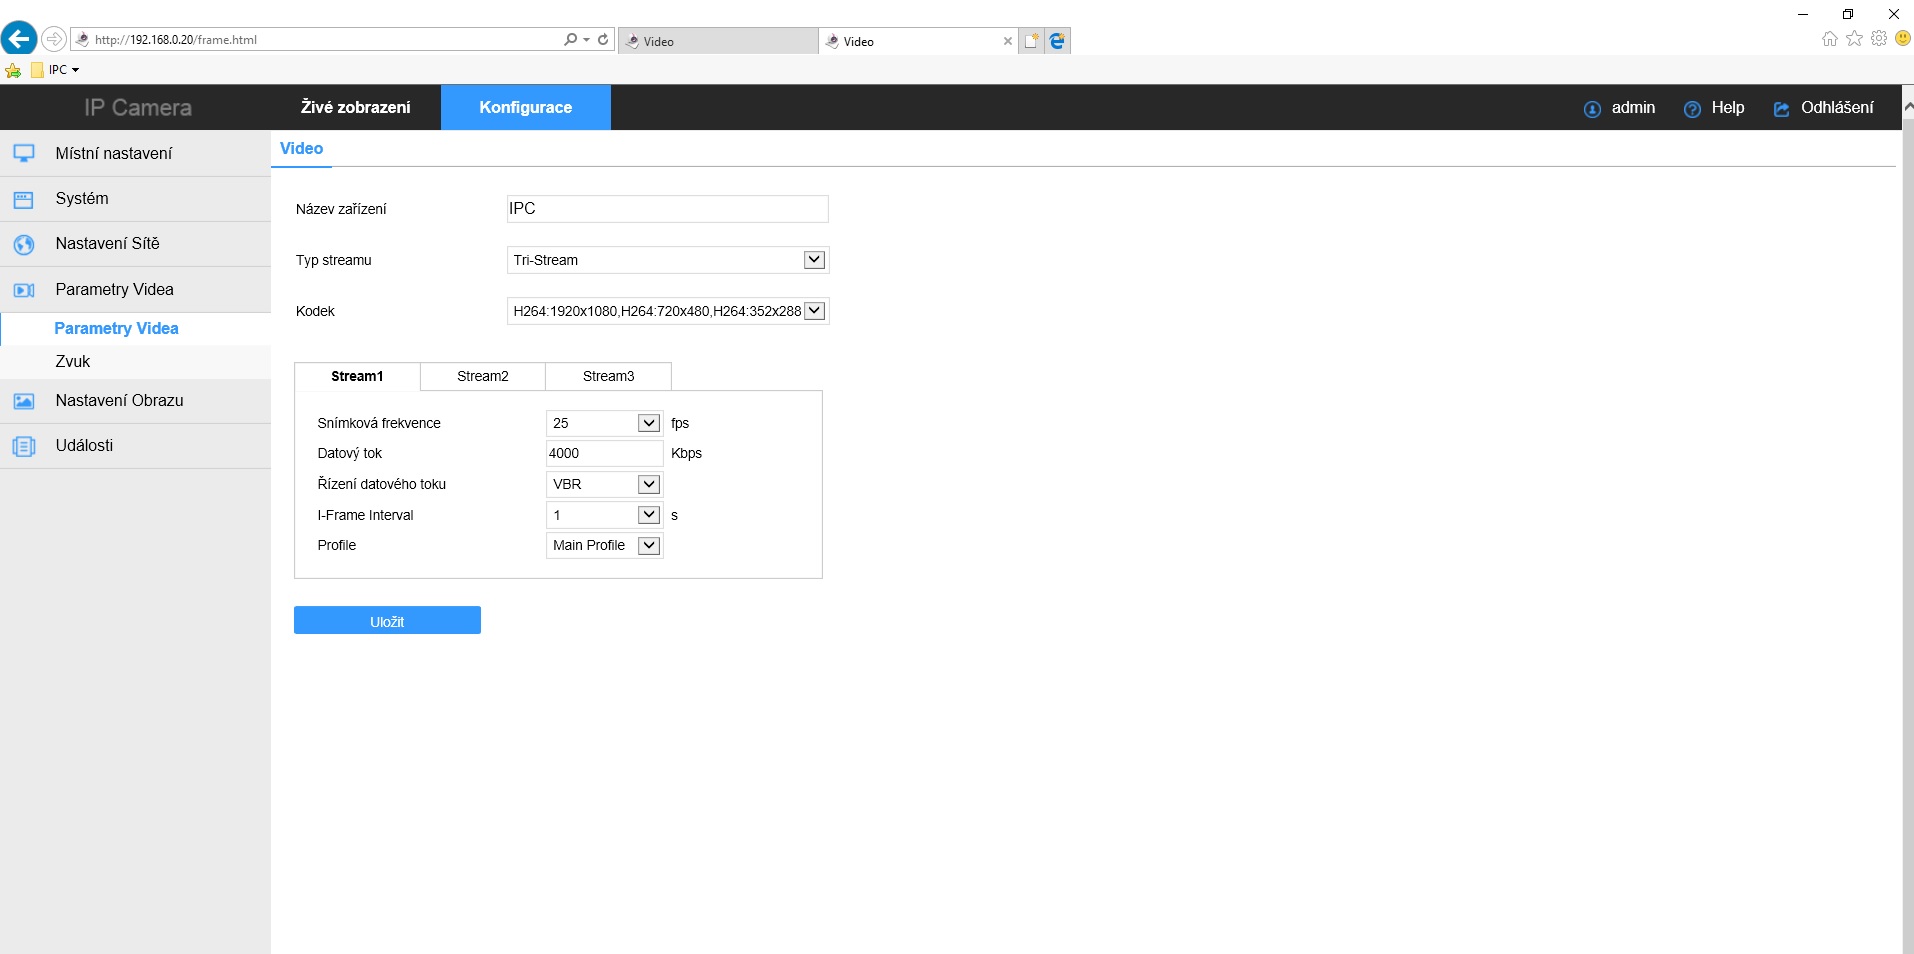
Task: Click the IP Camera logo text
Action: (x=138, y=108)
